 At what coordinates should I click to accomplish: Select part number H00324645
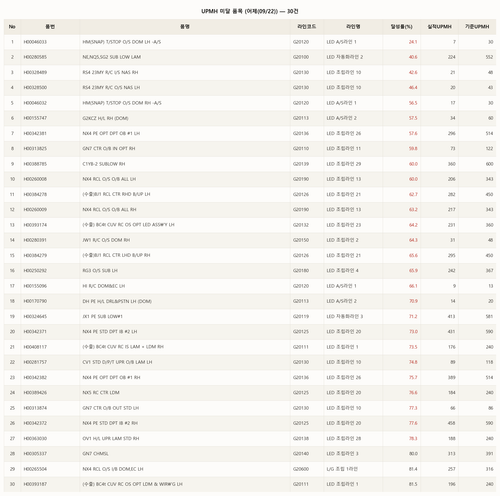pos(35,316)
